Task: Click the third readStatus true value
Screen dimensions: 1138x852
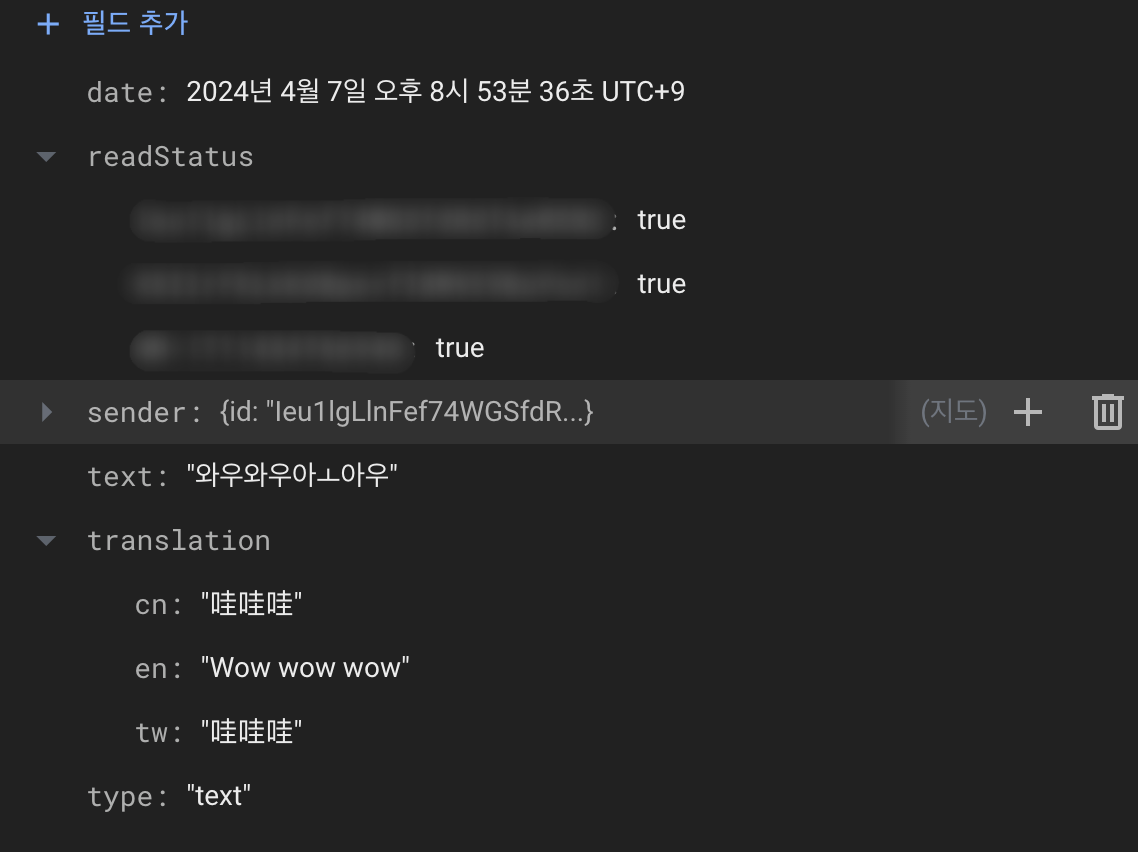Action: click(460, 348)
